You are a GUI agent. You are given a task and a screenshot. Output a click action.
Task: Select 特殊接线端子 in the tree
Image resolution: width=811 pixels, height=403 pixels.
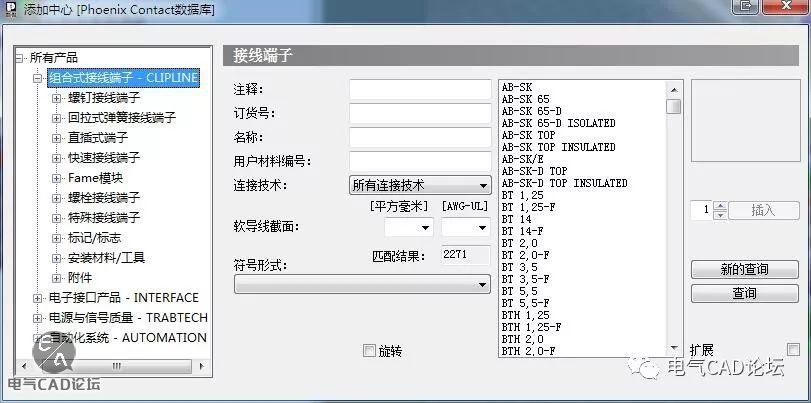(104, 218)
